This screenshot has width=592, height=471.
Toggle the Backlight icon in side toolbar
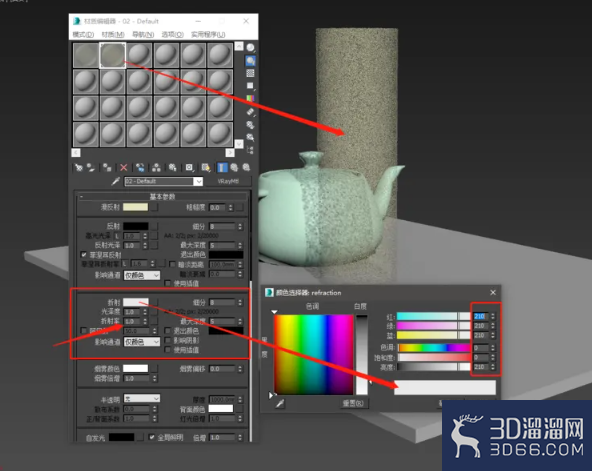pos(250,60)
